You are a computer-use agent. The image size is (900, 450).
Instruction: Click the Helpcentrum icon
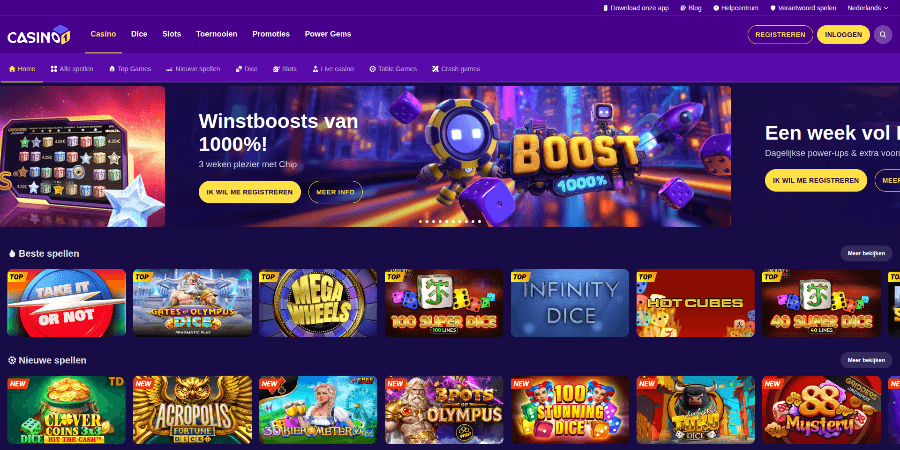point(716,8)
